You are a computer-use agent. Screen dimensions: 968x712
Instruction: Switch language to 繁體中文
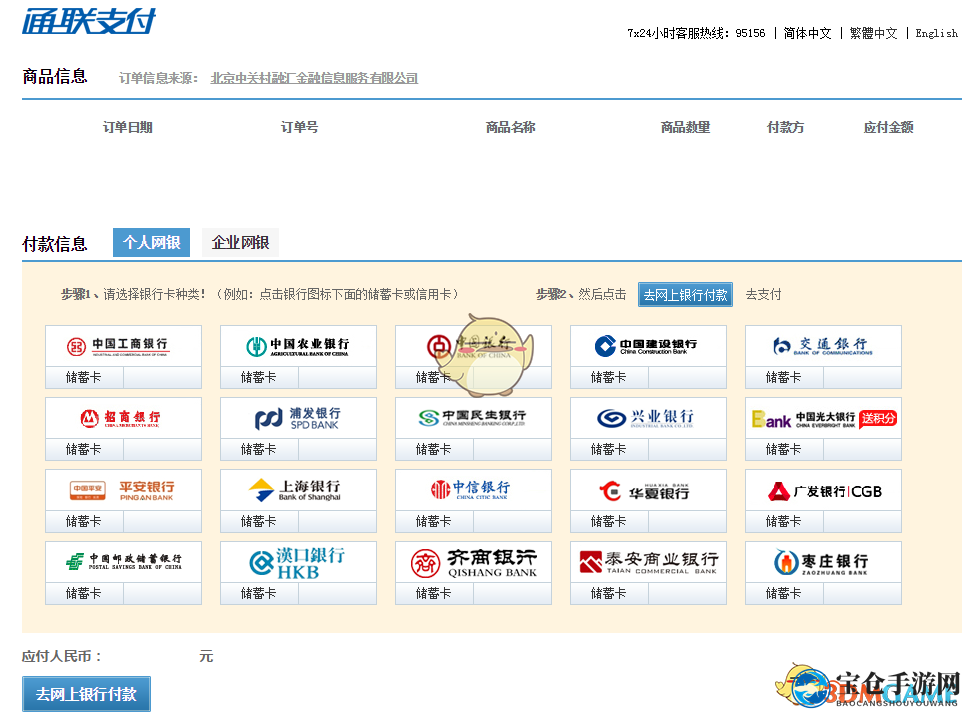point(874,33)
